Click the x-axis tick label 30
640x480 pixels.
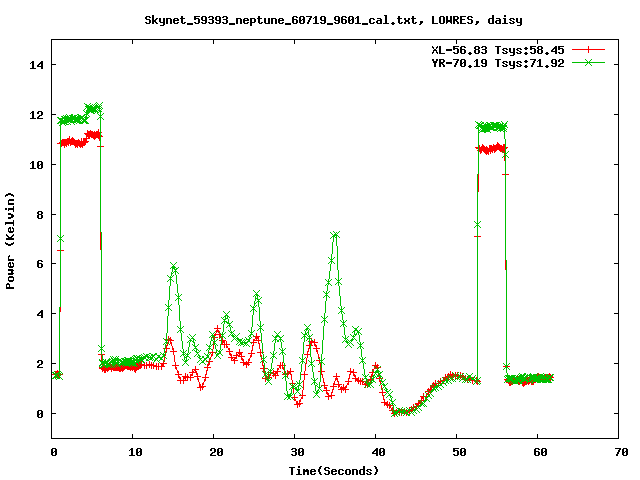[297, 452]
